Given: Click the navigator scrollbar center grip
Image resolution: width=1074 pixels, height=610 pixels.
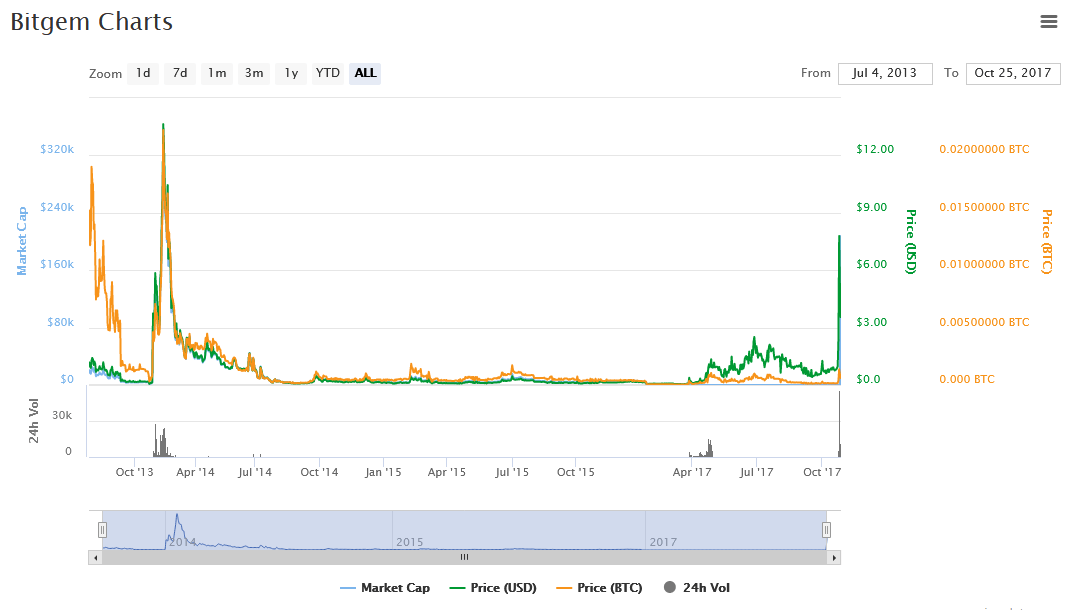Looking at the screenshot, I should [464, 558].
